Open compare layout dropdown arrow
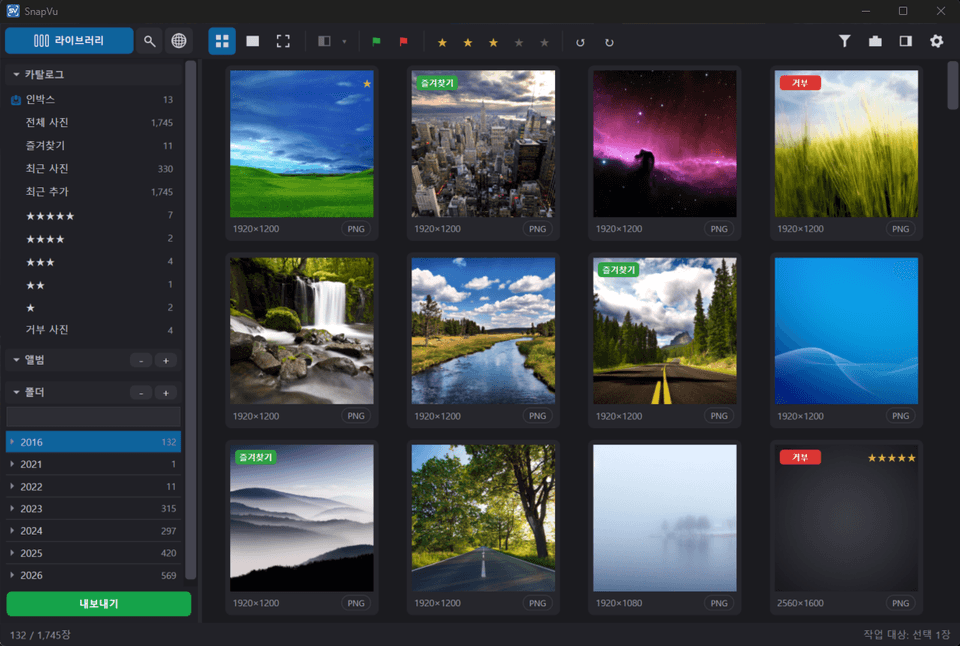Image resolution: width=960 pixels, height=646 pixels. point(344,42)
